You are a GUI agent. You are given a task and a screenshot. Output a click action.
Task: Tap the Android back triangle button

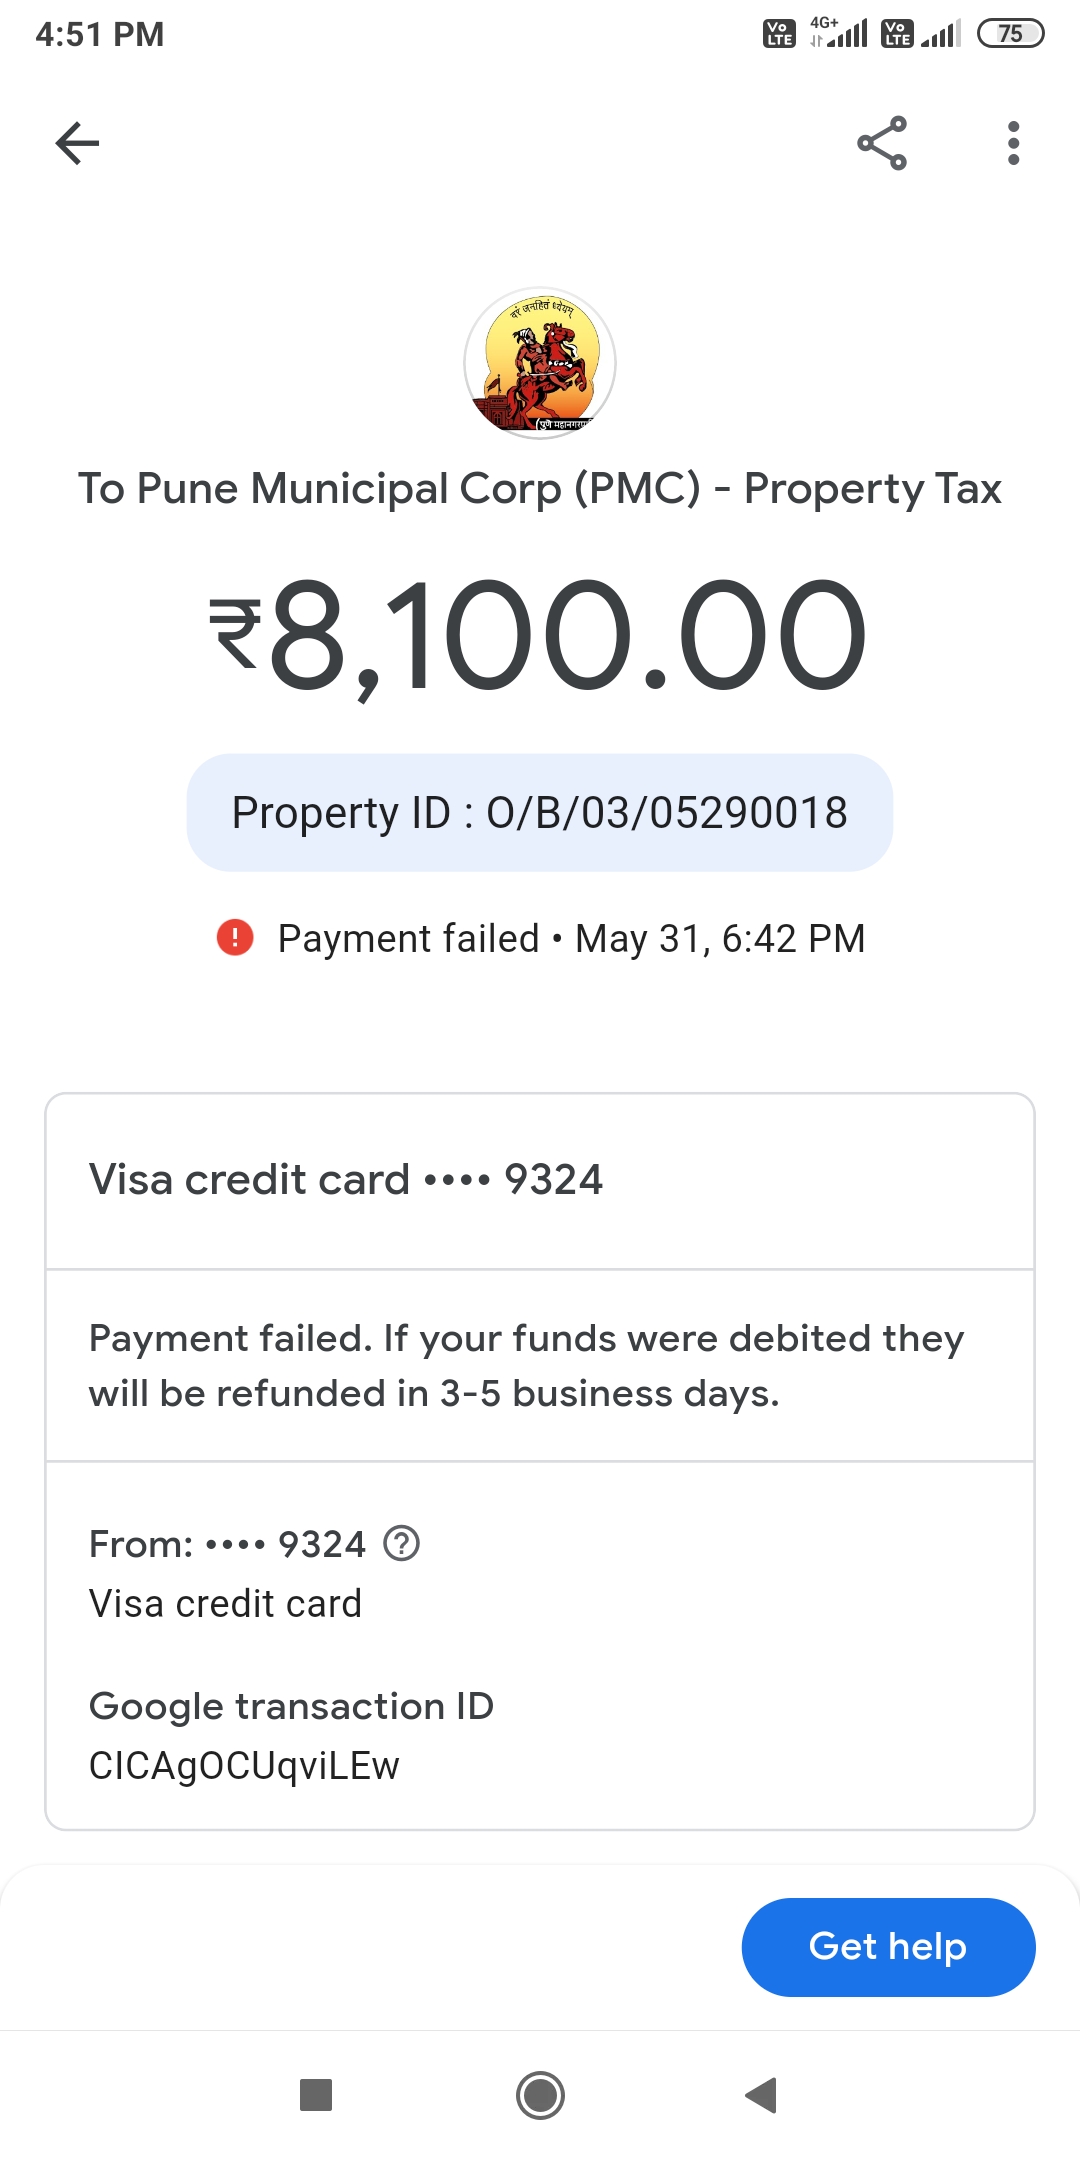[x=762, y=2095]
